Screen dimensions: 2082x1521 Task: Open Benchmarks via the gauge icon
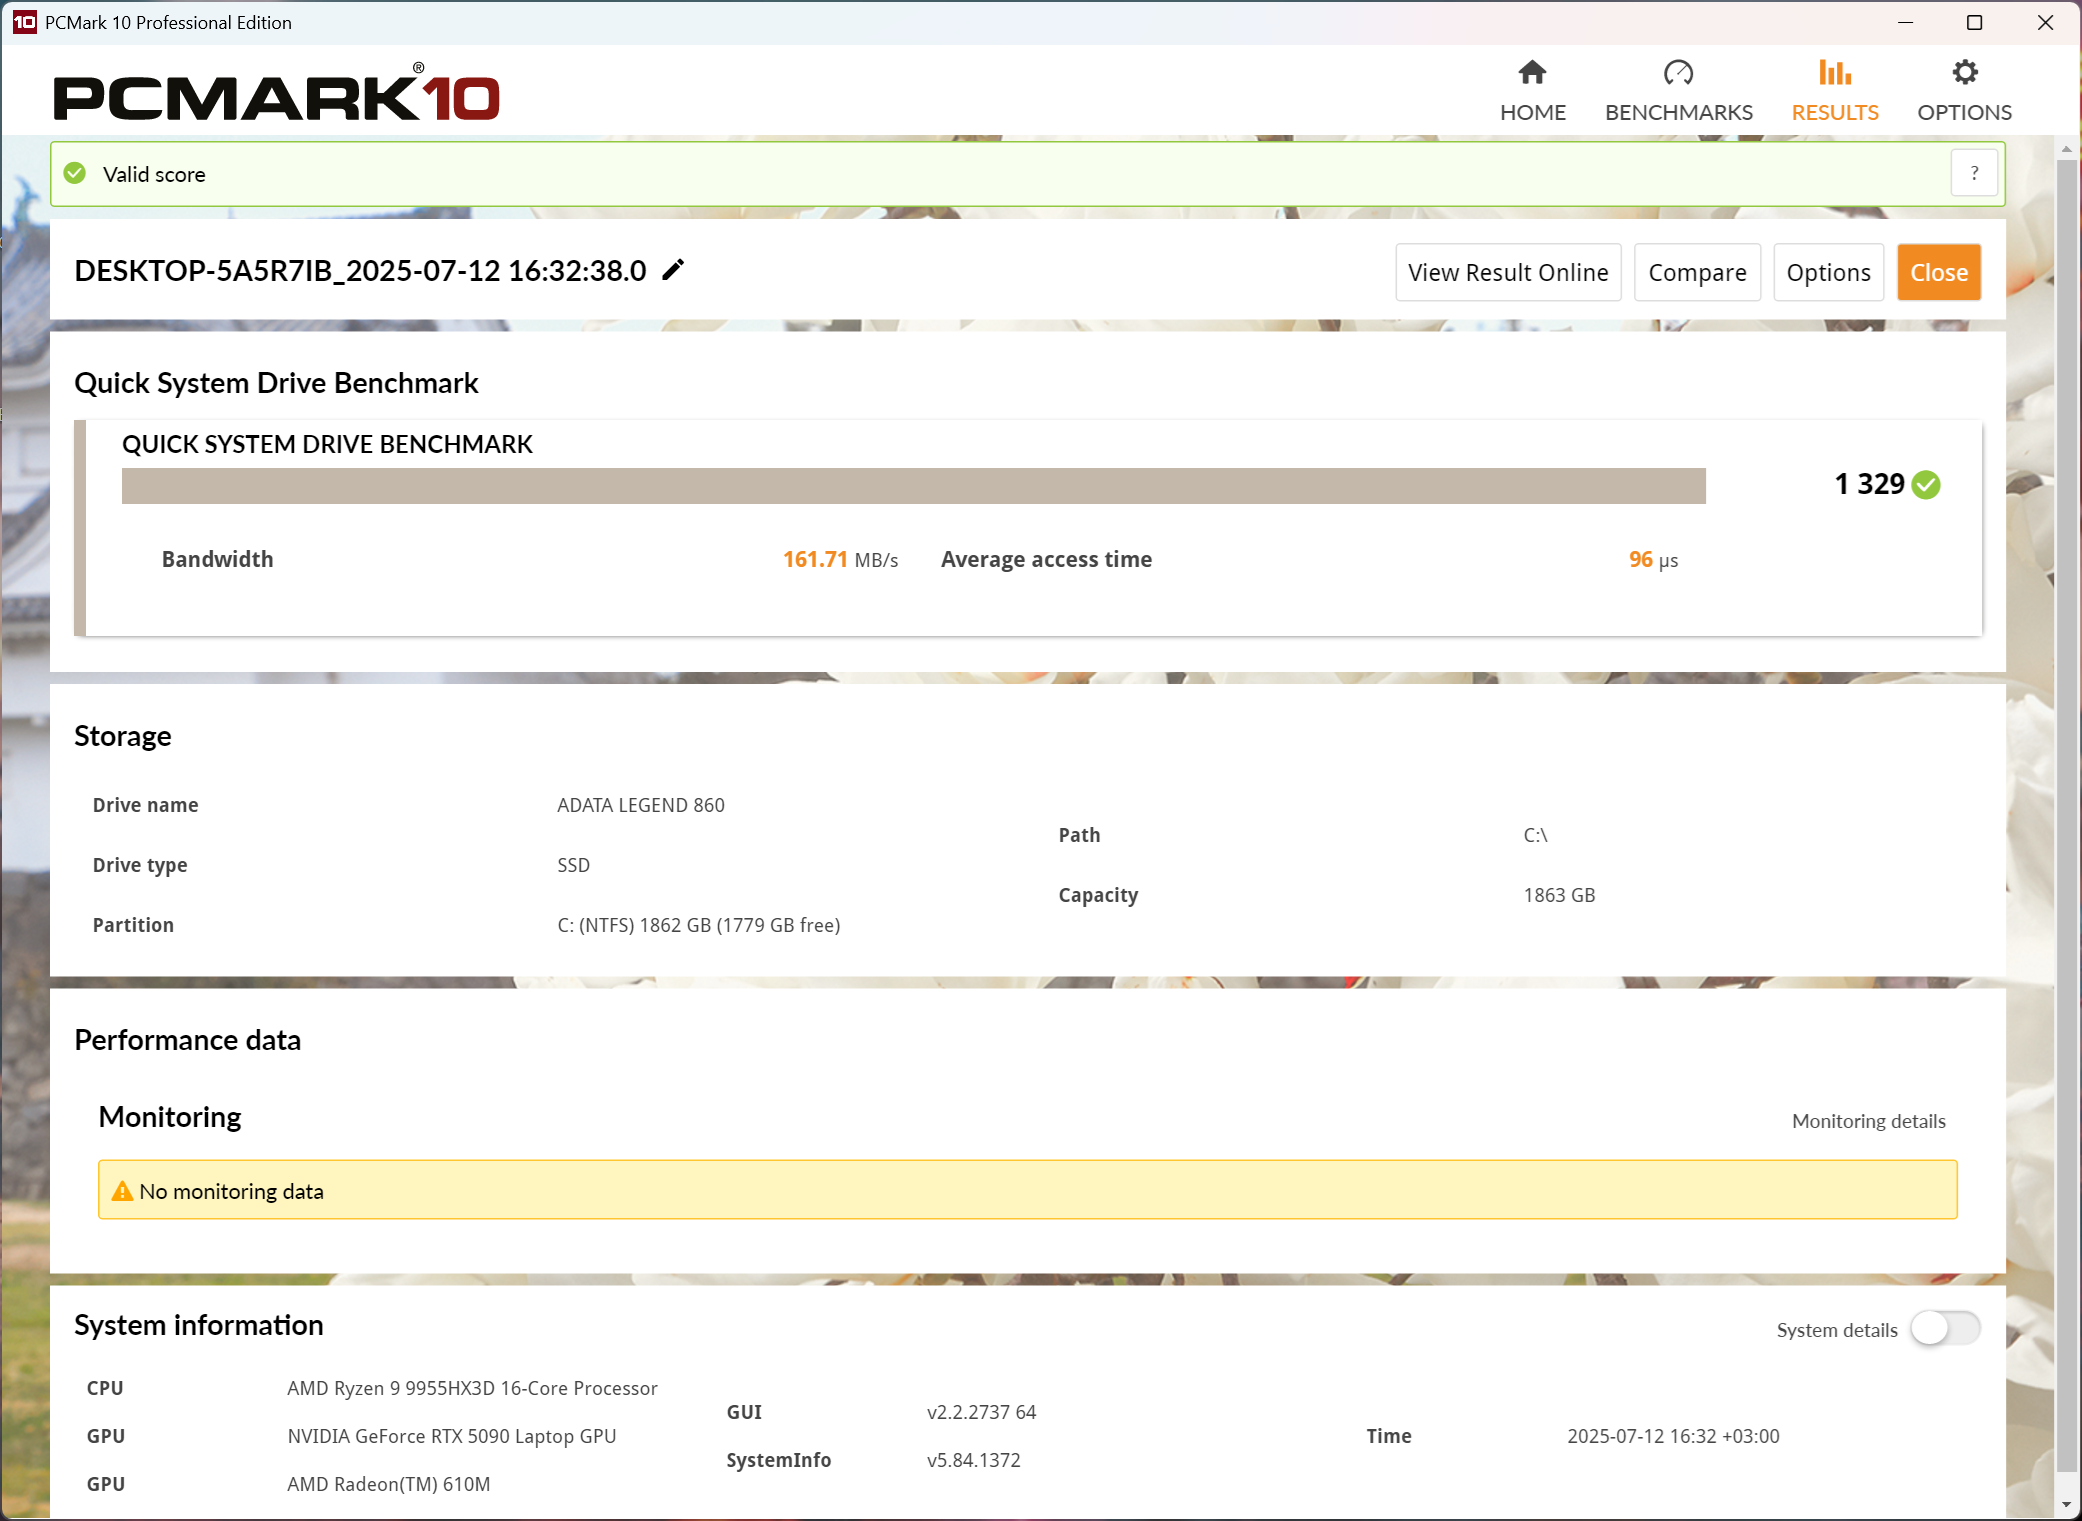(1678, 73)
